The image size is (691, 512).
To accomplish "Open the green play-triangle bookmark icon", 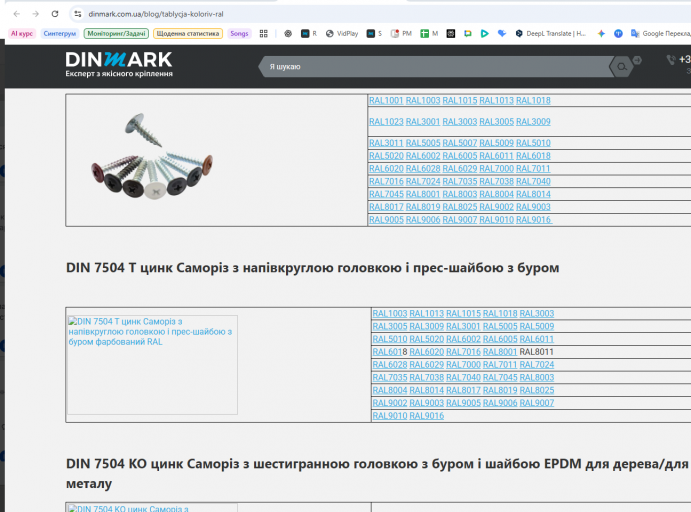I will [485, 33].
